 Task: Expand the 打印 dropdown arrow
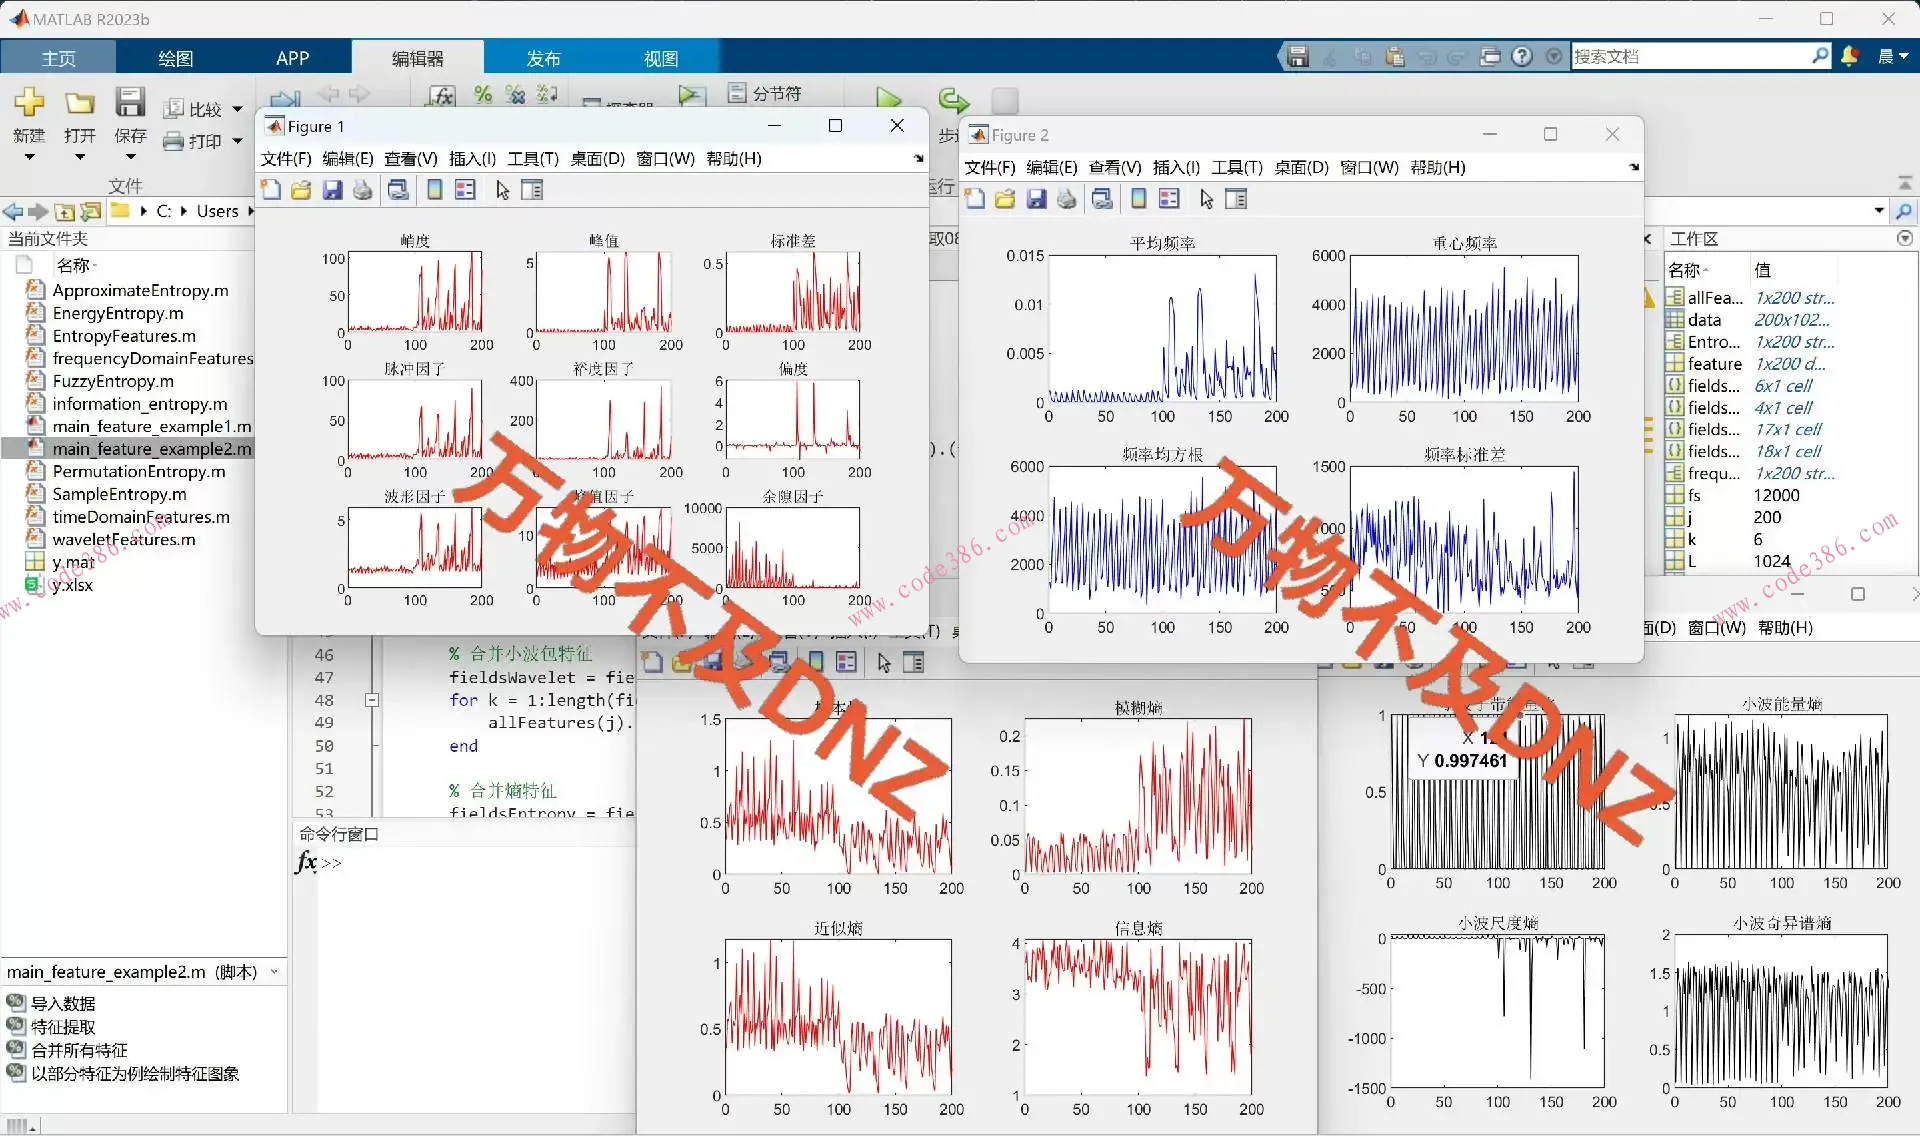coord(237,141)
